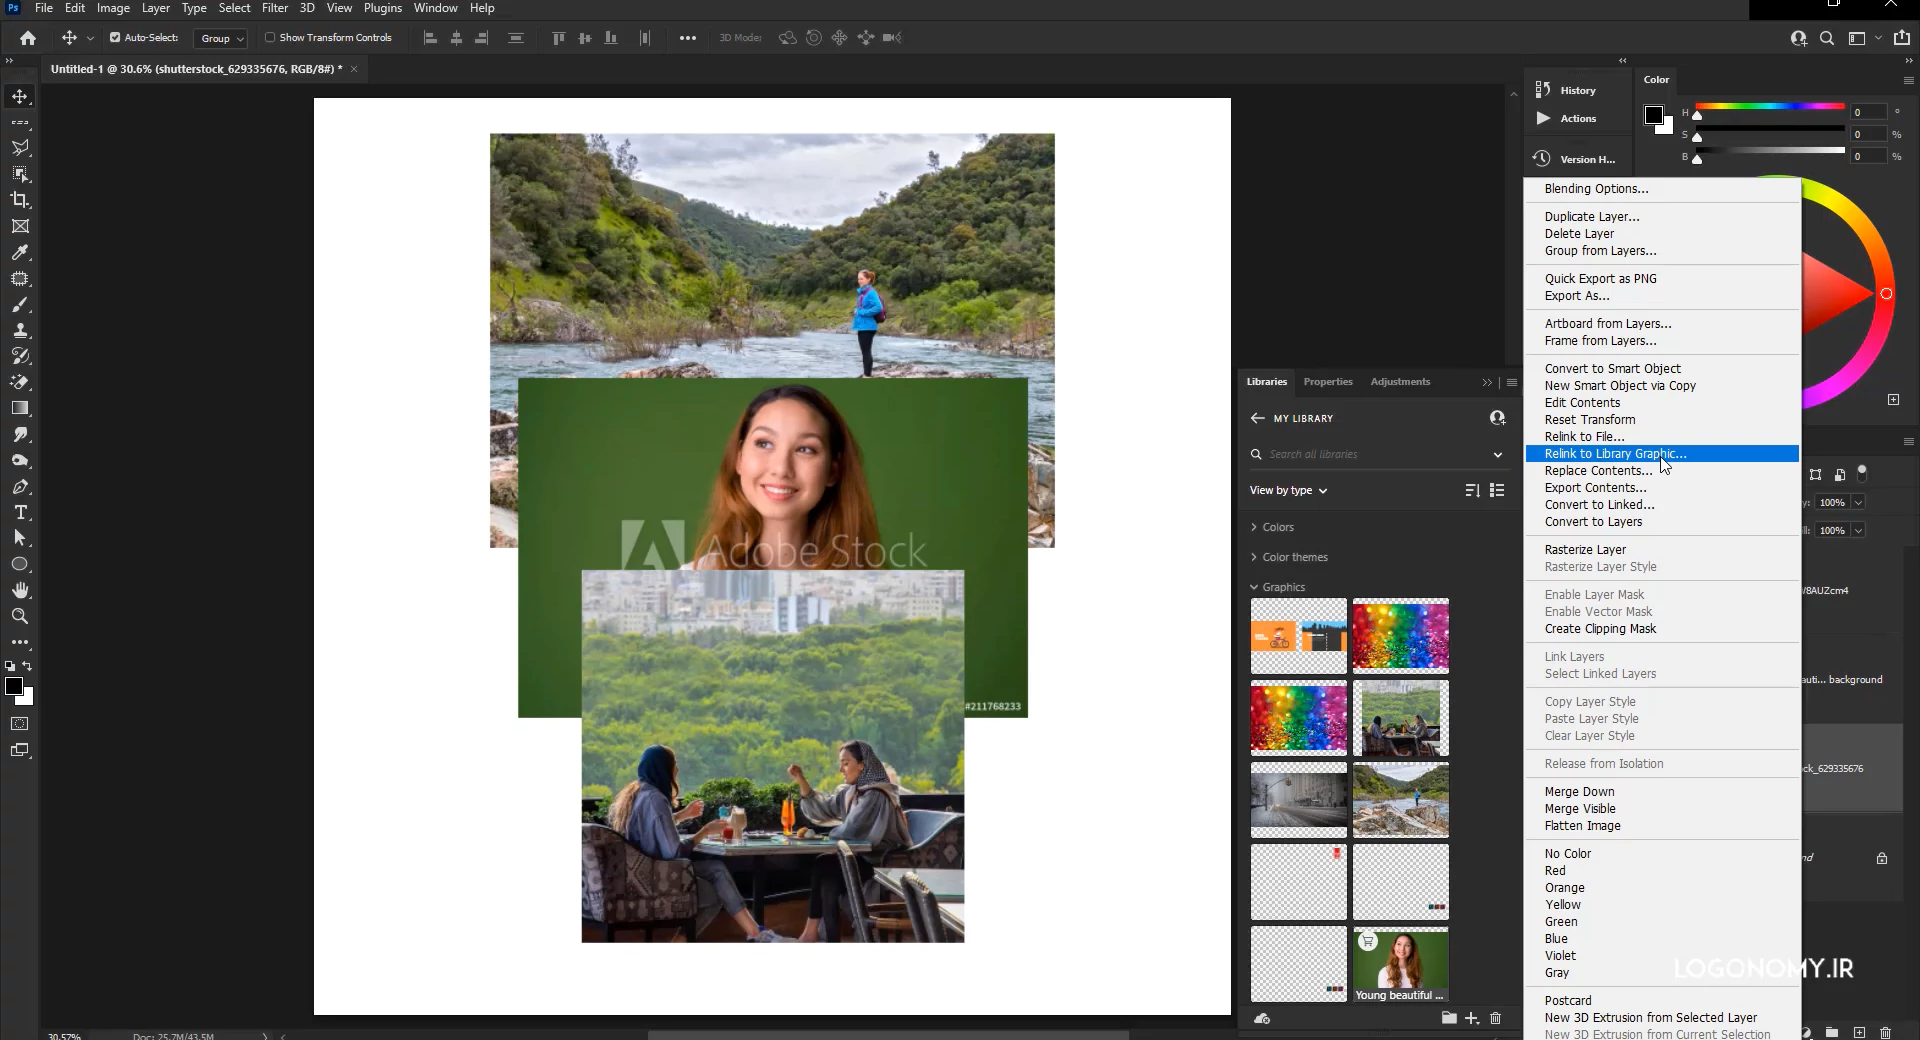This screenshot has height=1040, width=1920.
Task: Click the hue slider in Color panel
Action: [x=1769, y=106]
